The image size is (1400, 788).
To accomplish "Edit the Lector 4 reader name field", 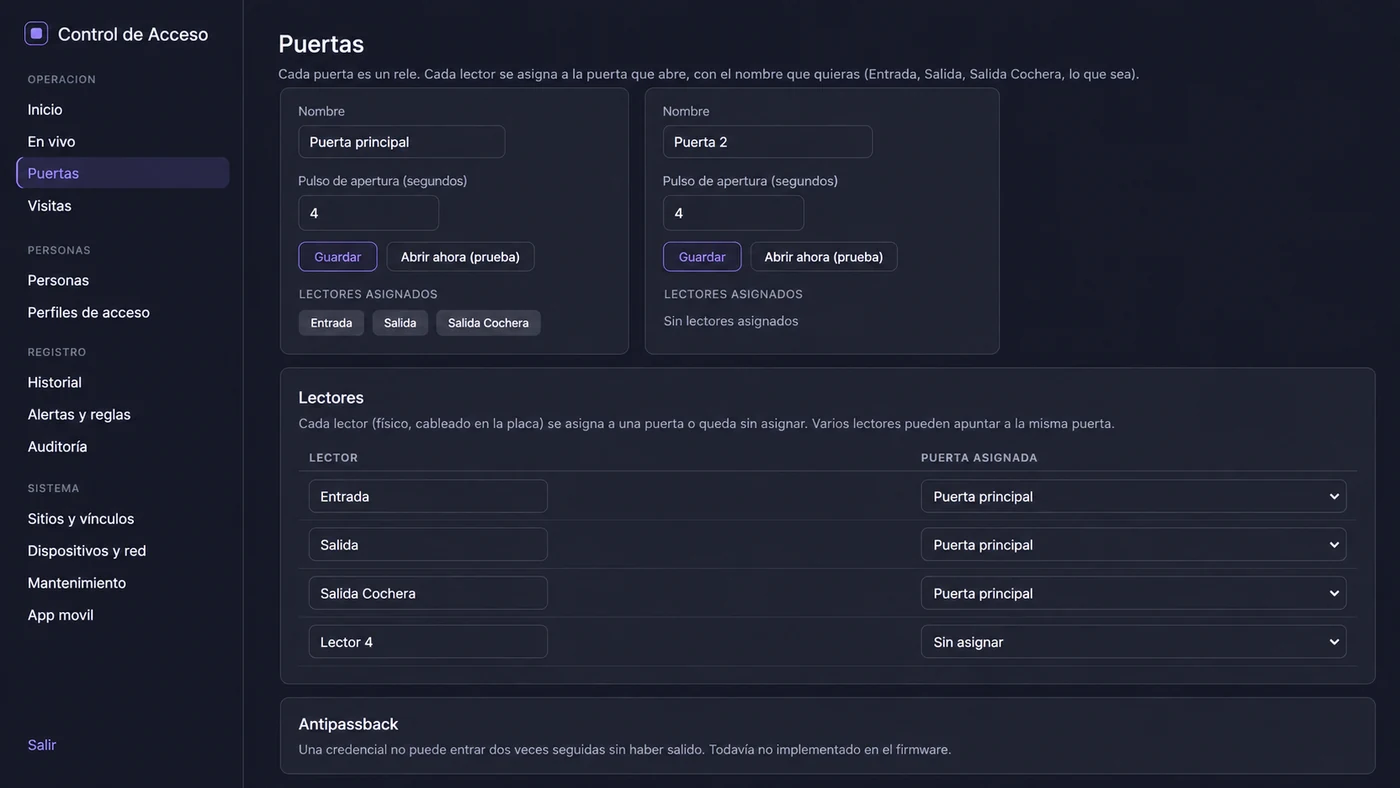I will pyautogui.click(x=428, y=642).
